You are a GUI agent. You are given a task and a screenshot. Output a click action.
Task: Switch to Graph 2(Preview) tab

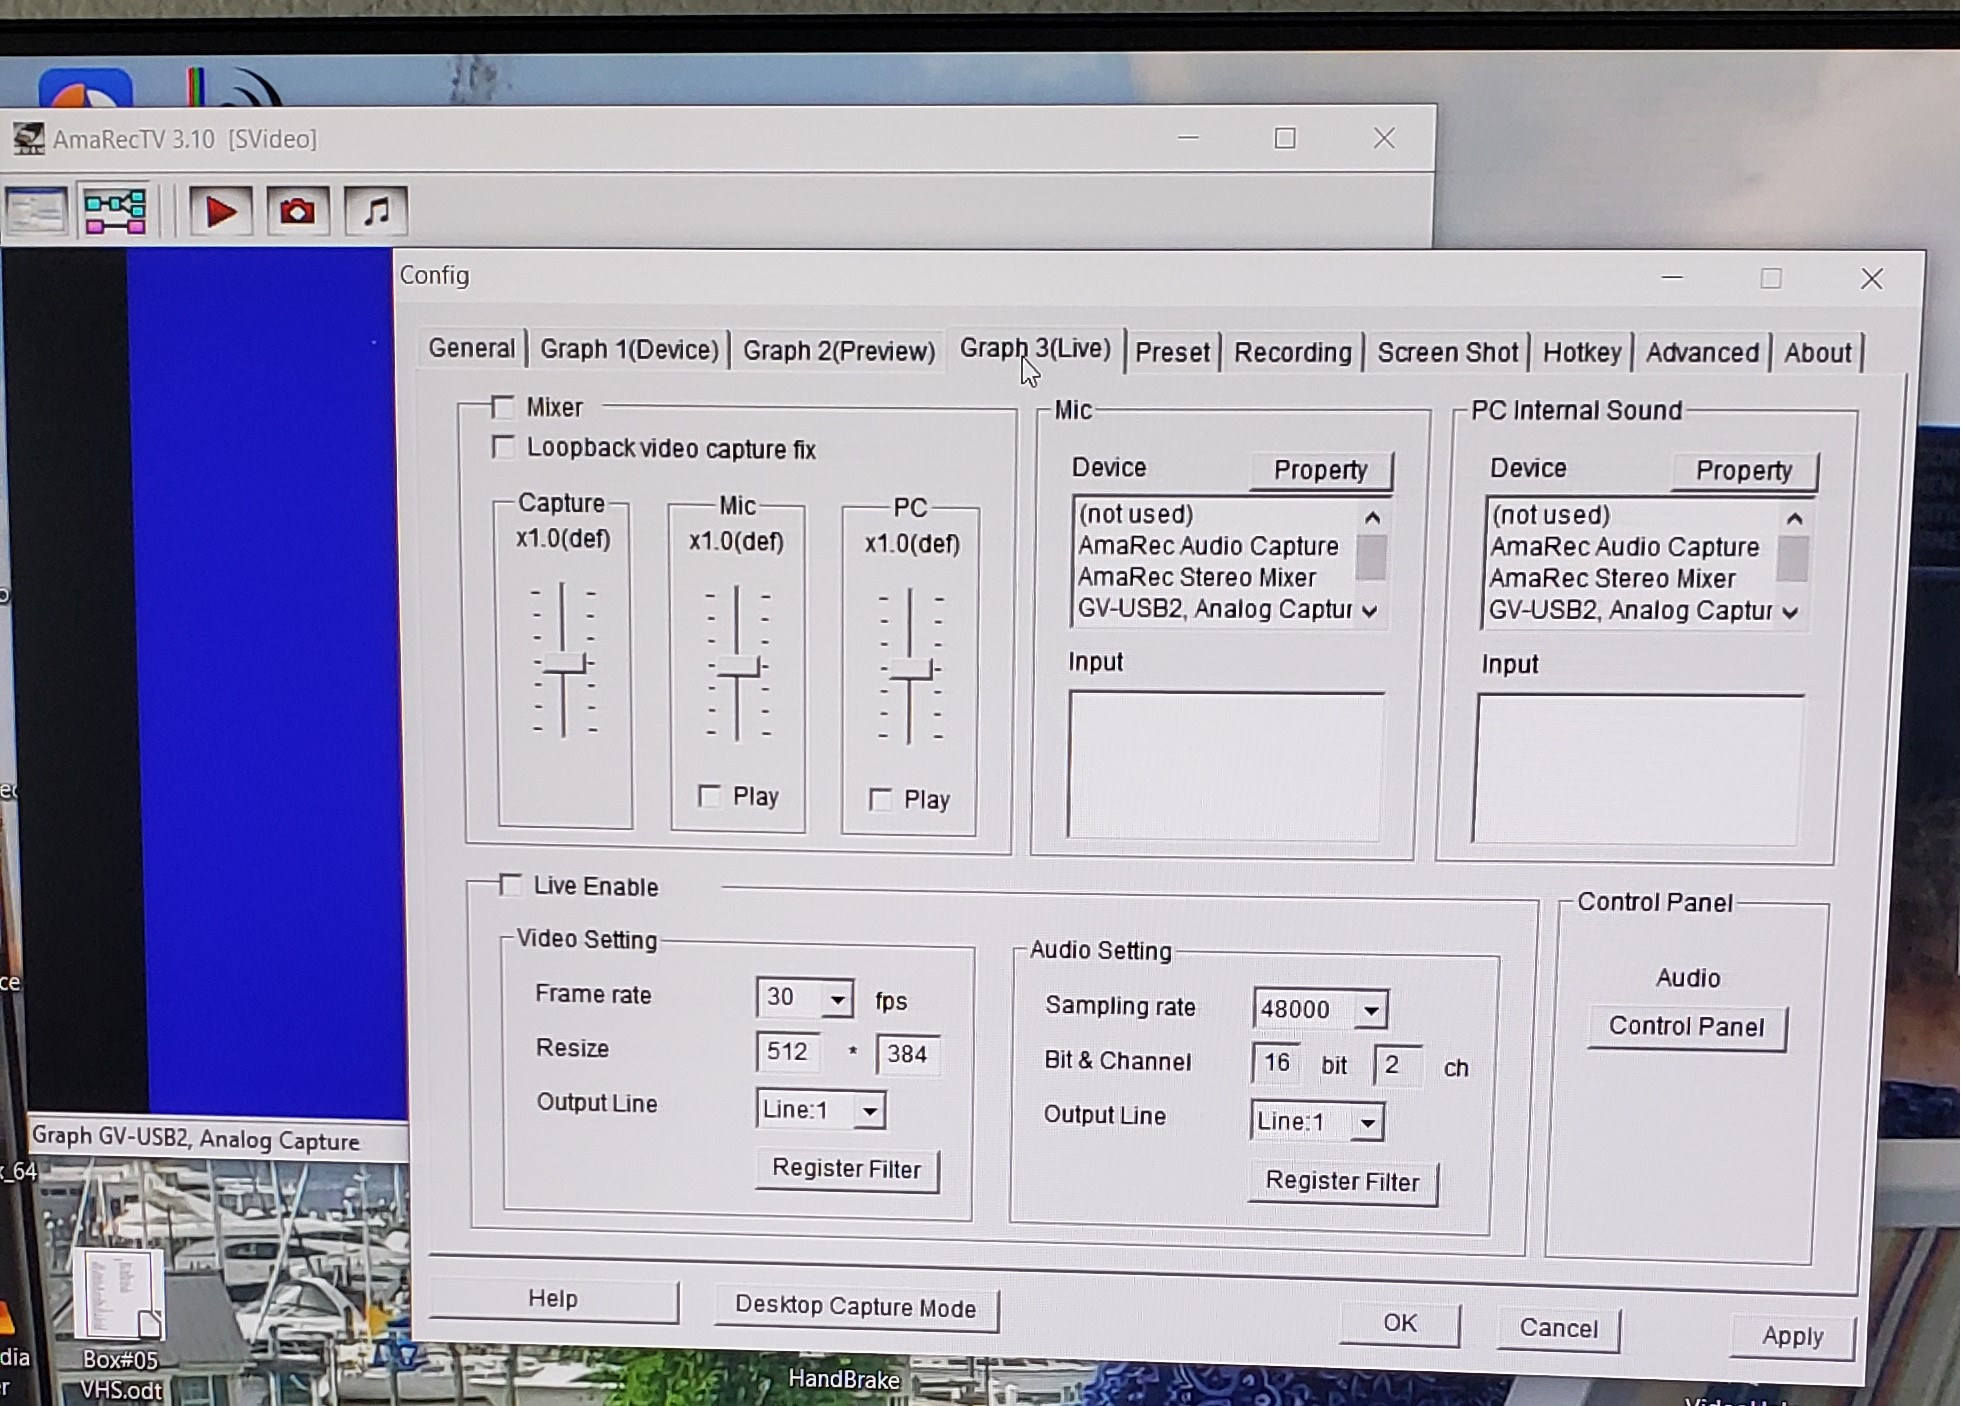point(838,351)
